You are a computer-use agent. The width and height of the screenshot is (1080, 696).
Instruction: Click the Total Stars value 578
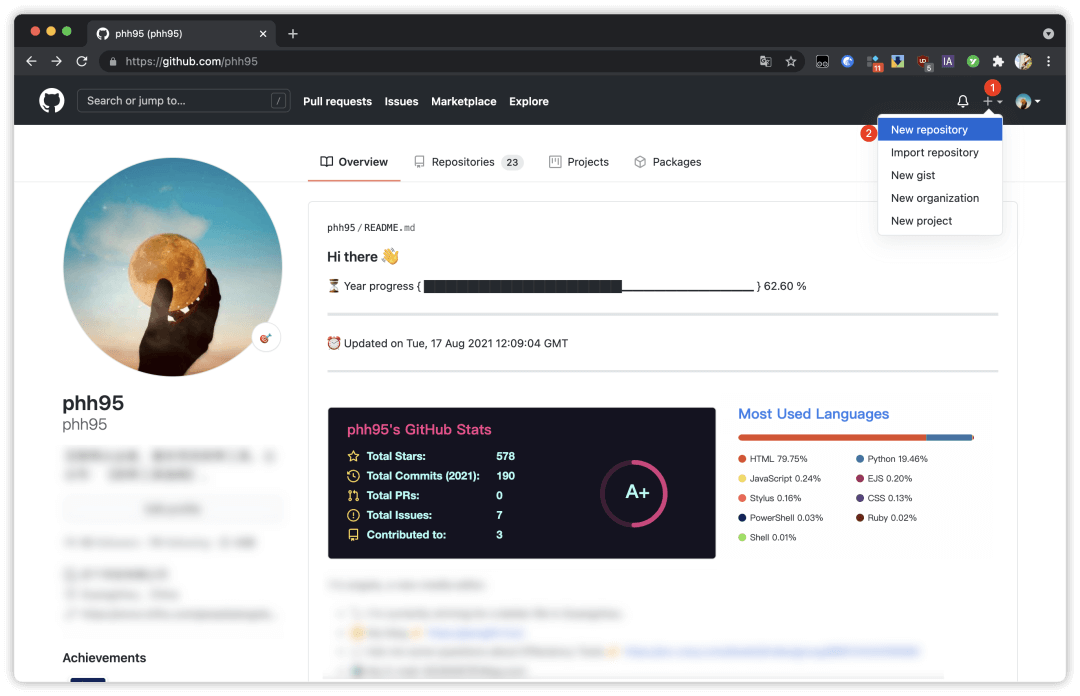pos(506,456)
